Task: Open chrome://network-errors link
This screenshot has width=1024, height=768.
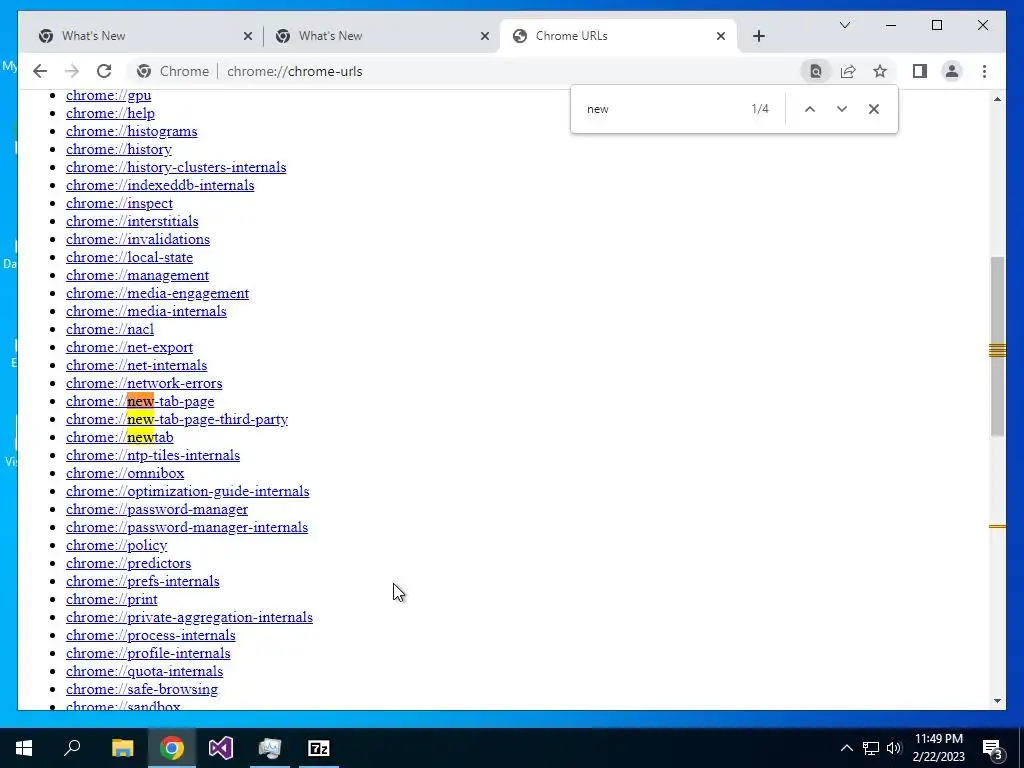Action: [144, 383]
